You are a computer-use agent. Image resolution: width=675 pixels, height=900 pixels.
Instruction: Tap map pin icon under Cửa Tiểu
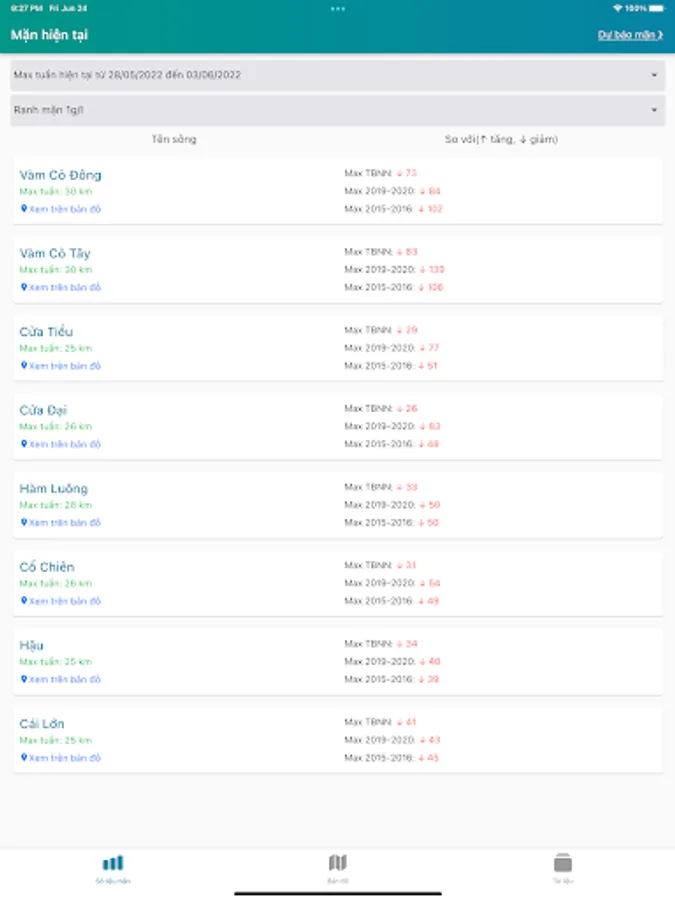coord(24,366)
